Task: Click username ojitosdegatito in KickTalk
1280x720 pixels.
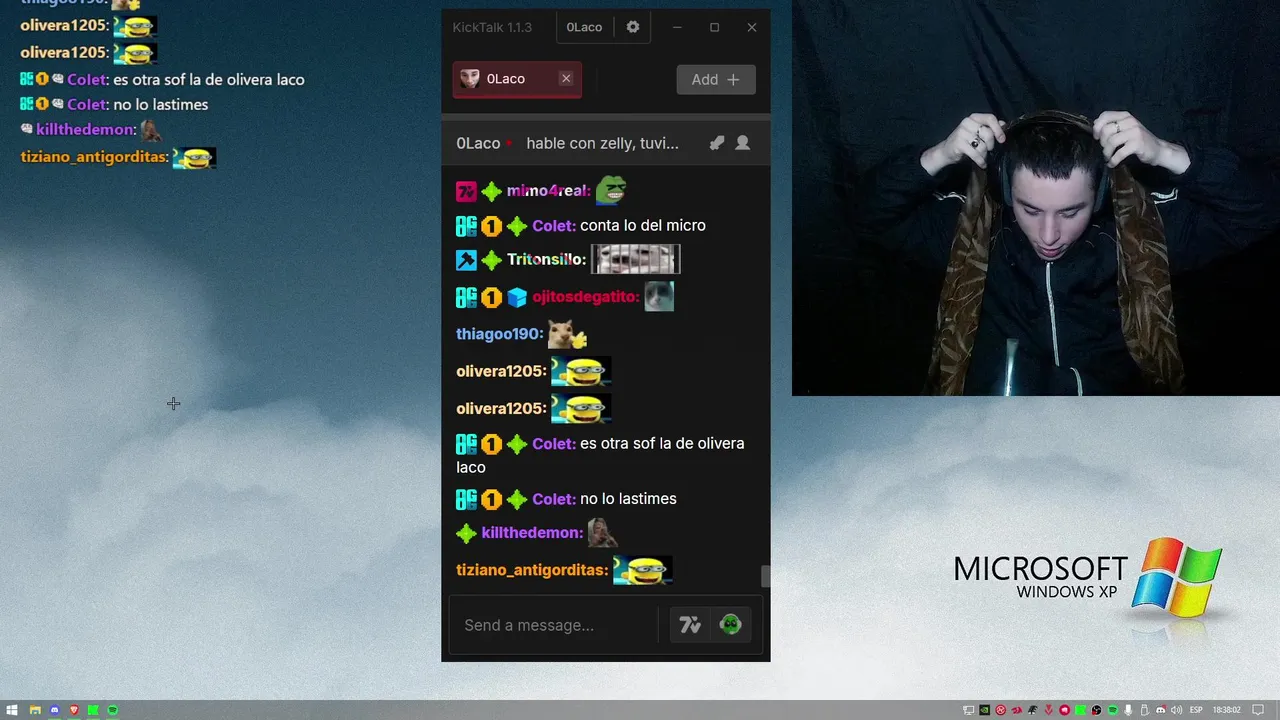Action: pos(585,297)
